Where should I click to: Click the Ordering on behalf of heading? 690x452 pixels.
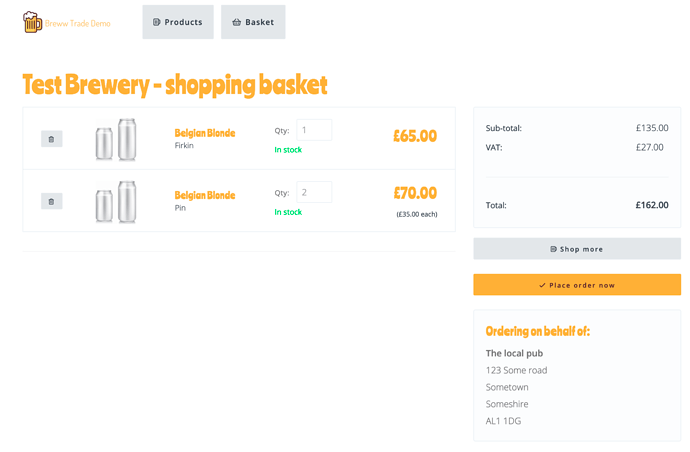click(538, 331)
